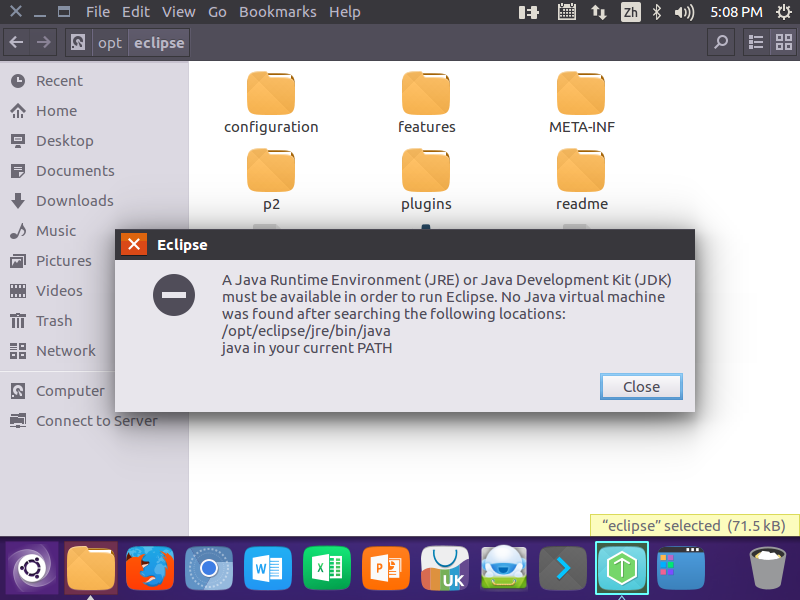Screen dimensions: 800x600
Task: Select eclipse path bar segment
Action: click(159, 43)
